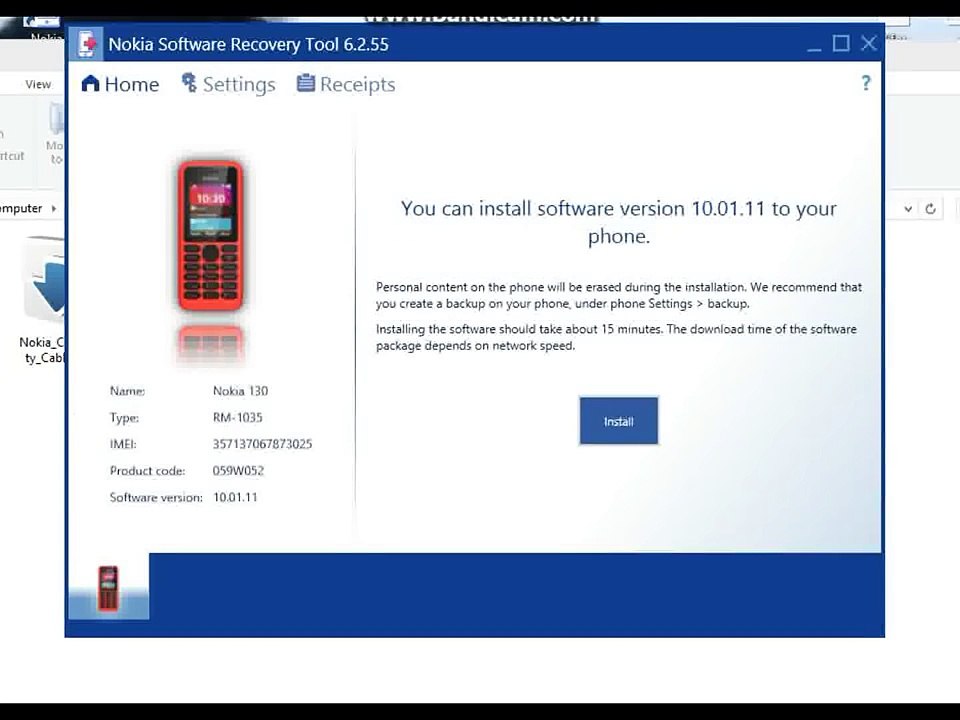Click the name value Nokia 130
The height and width of the screenshot is (720, 960).
[240, 391]
